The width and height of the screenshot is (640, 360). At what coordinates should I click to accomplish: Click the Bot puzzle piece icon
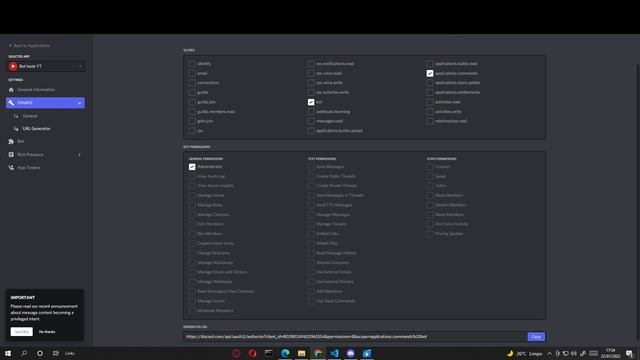pos(11,141)
